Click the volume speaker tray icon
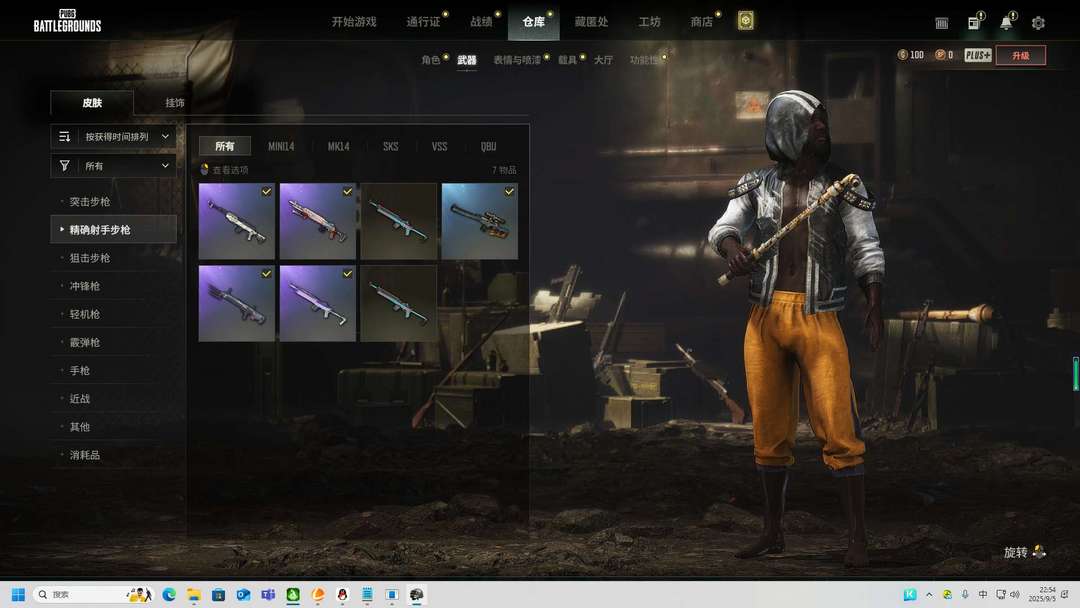The width and height of the screenshot is (1080, 608). pos(1015,594)
